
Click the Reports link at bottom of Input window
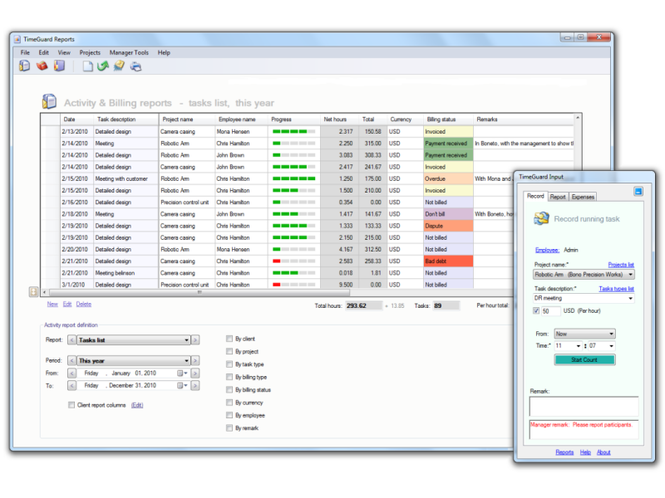pyautogui.click(x=564, y=452)
